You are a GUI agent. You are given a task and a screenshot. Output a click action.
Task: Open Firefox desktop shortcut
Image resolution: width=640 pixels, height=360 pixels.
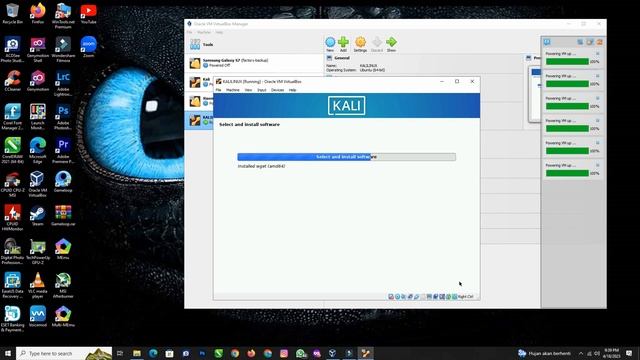click(38, 13)
